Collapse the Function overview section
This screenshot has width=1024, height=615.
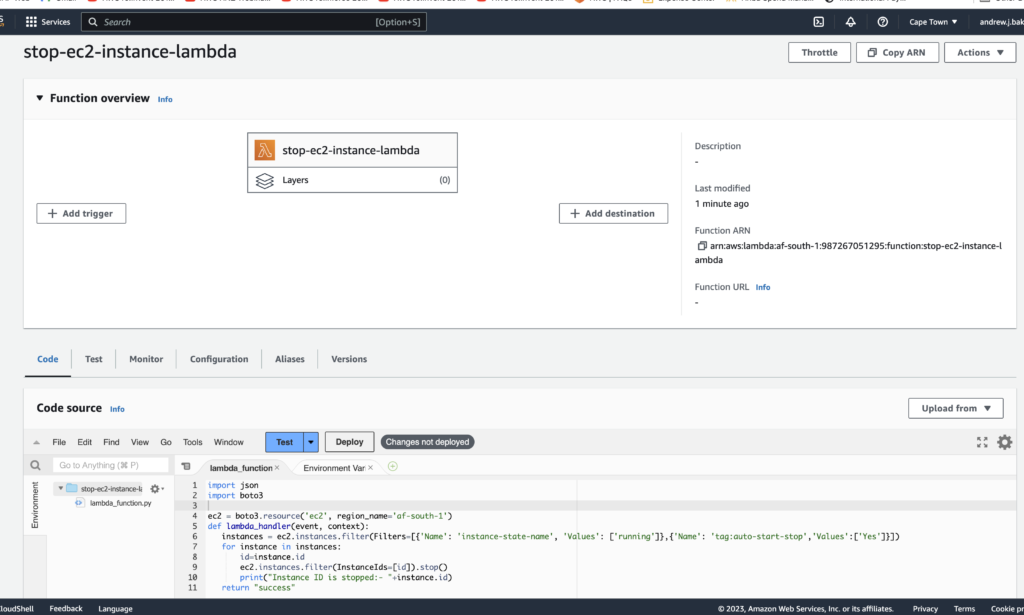pyautogui.click(x=39, y=98)
